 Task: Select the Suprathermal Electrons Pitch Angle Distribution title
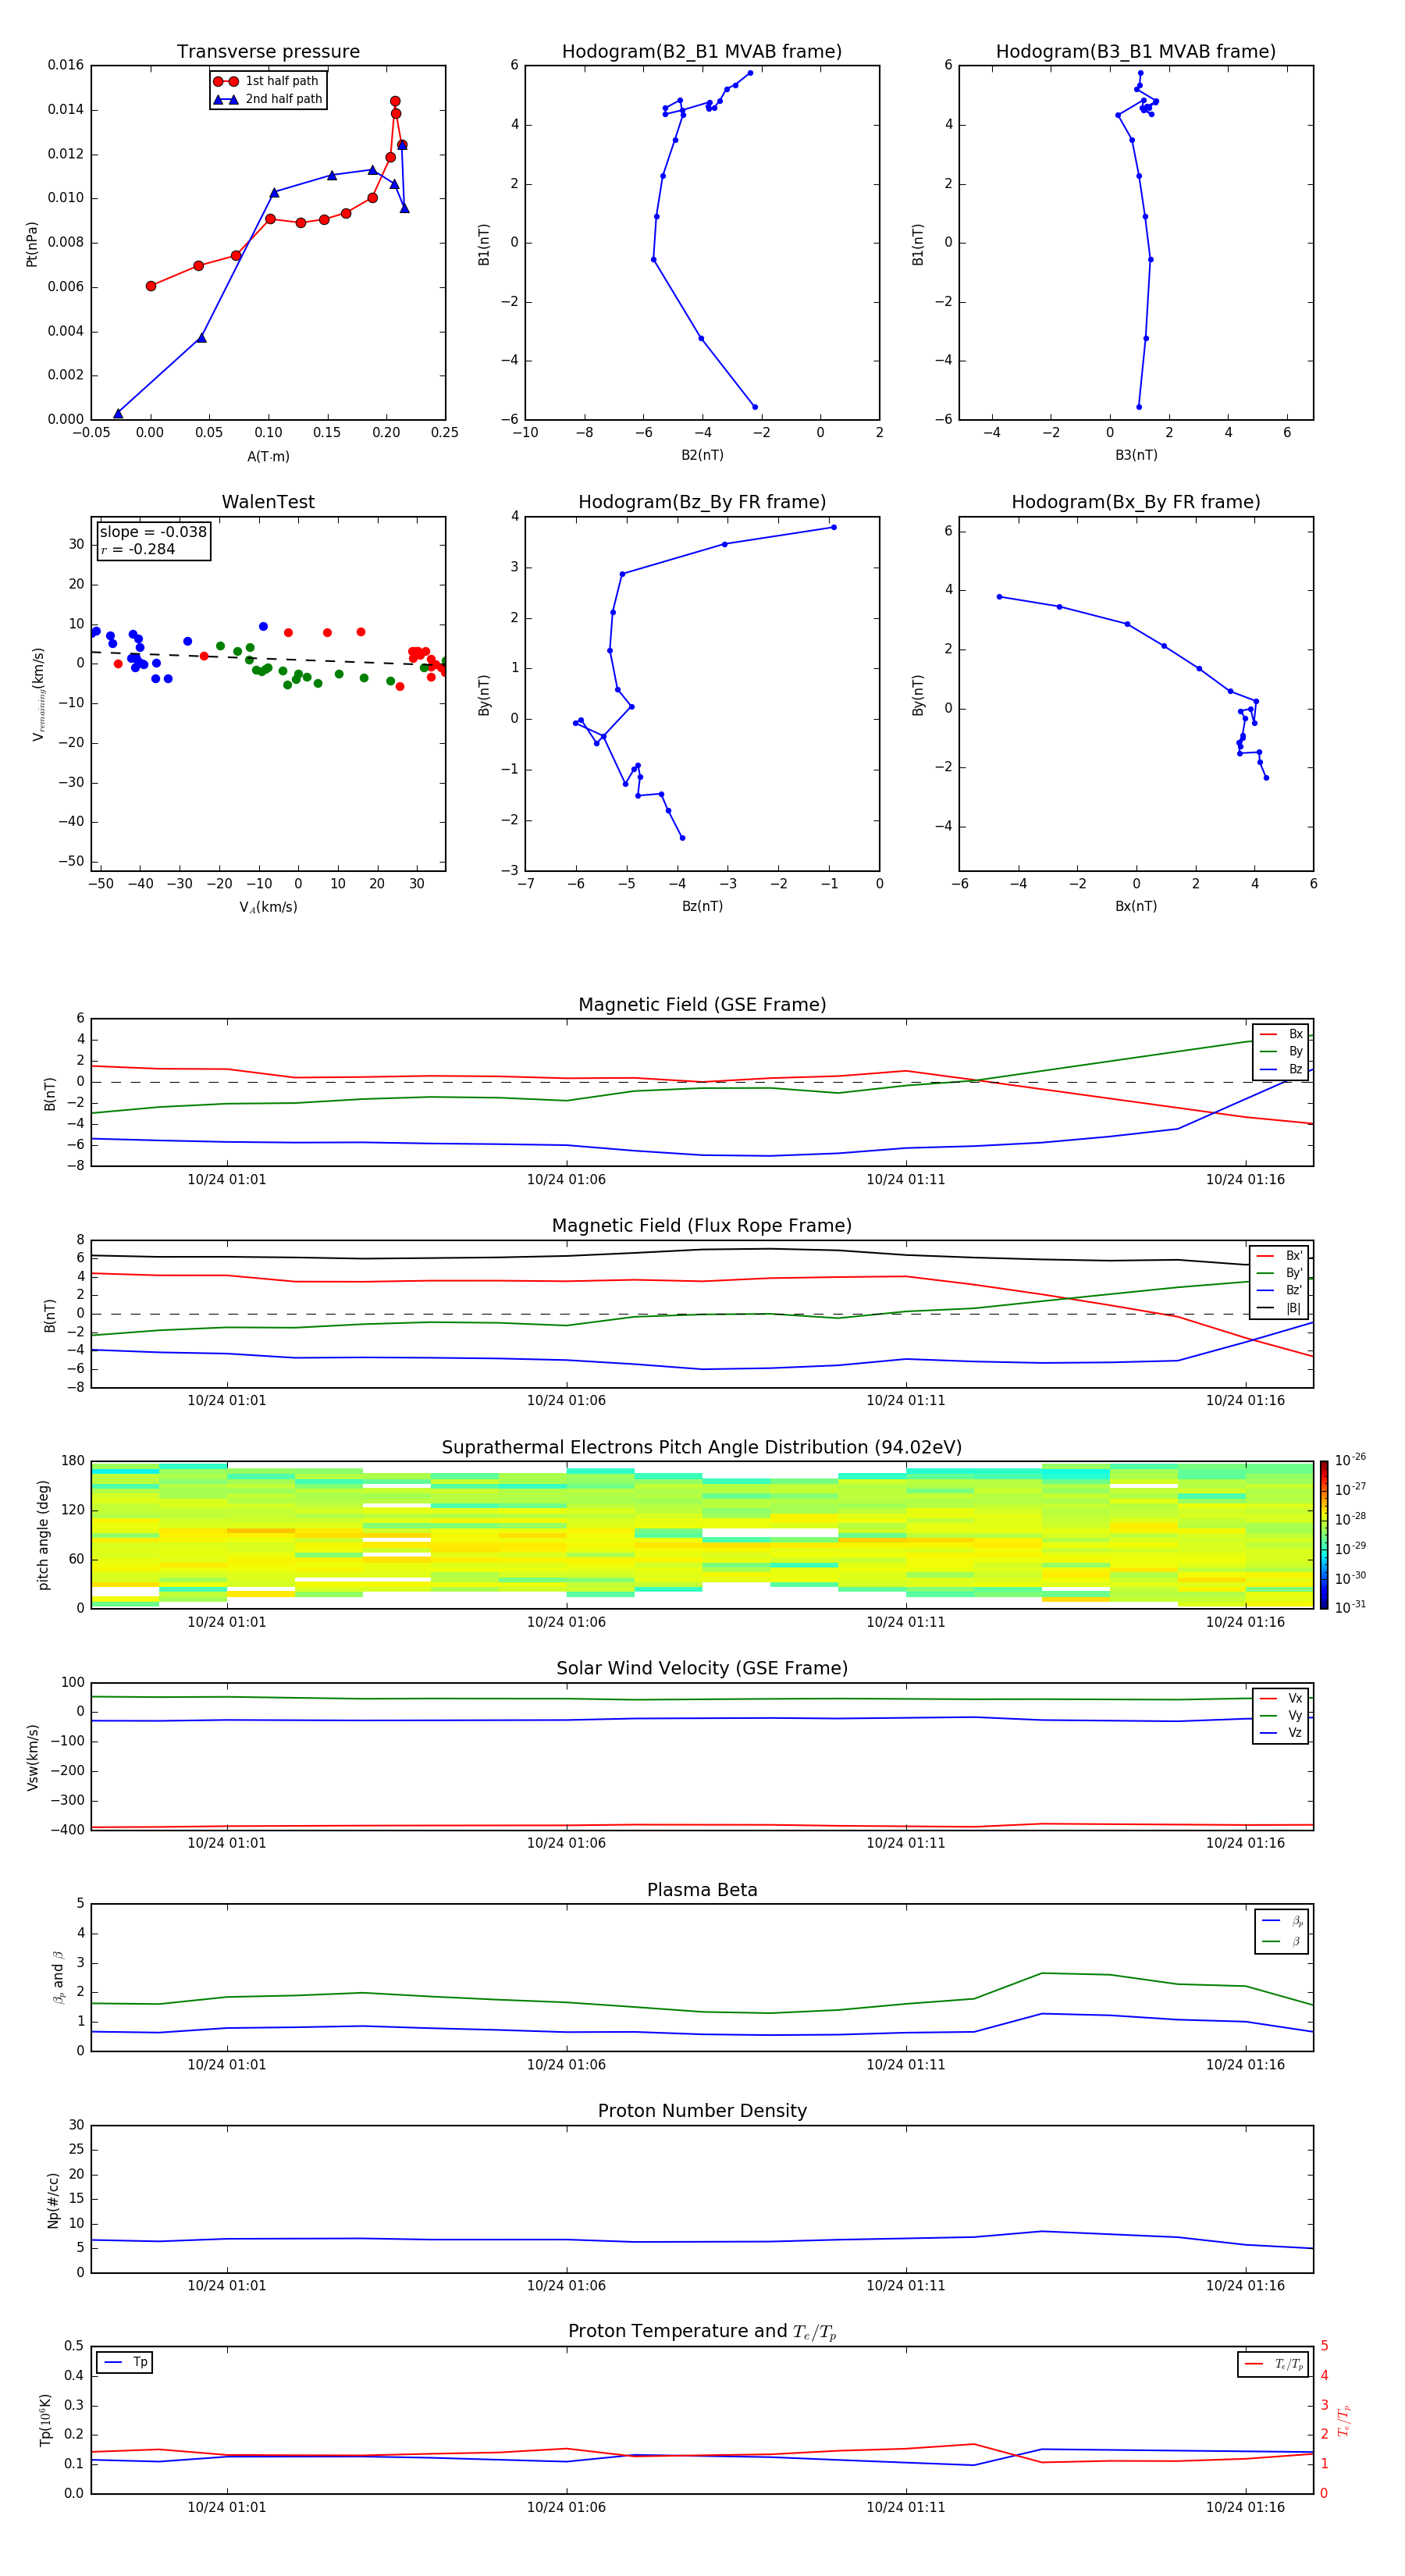coord(702,1447)
